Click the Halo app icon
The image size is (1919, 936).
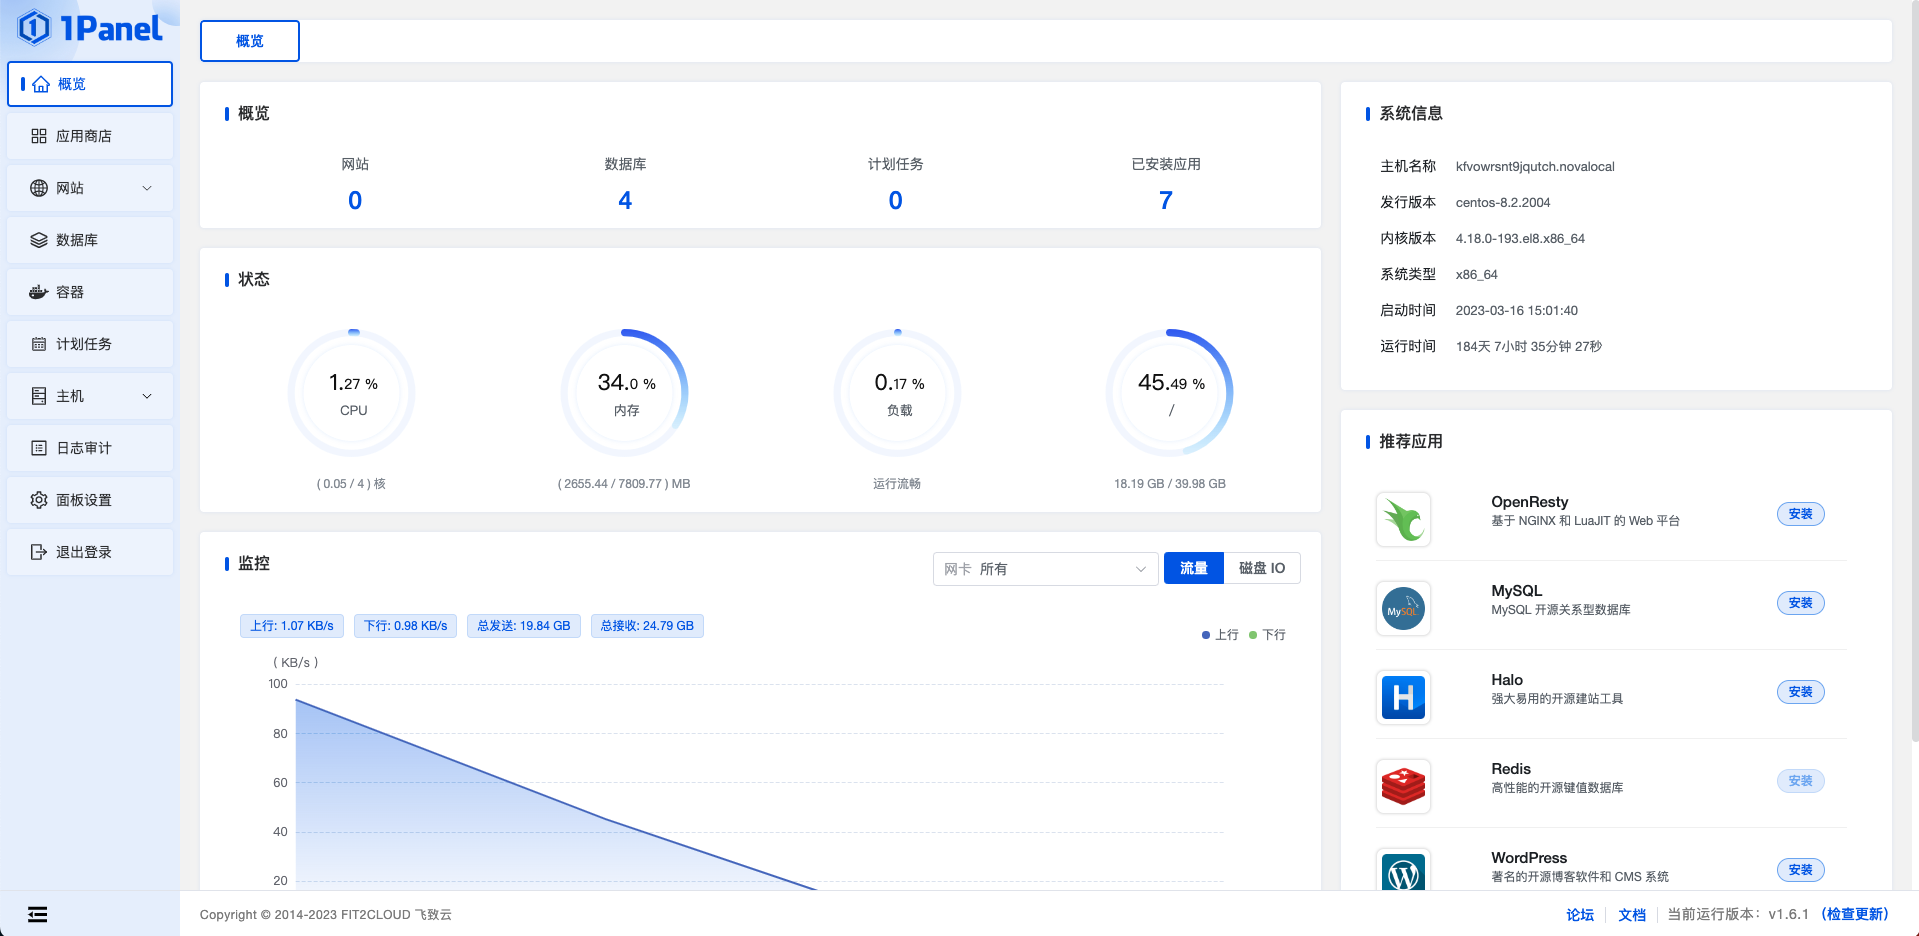tap(1403, 697)
